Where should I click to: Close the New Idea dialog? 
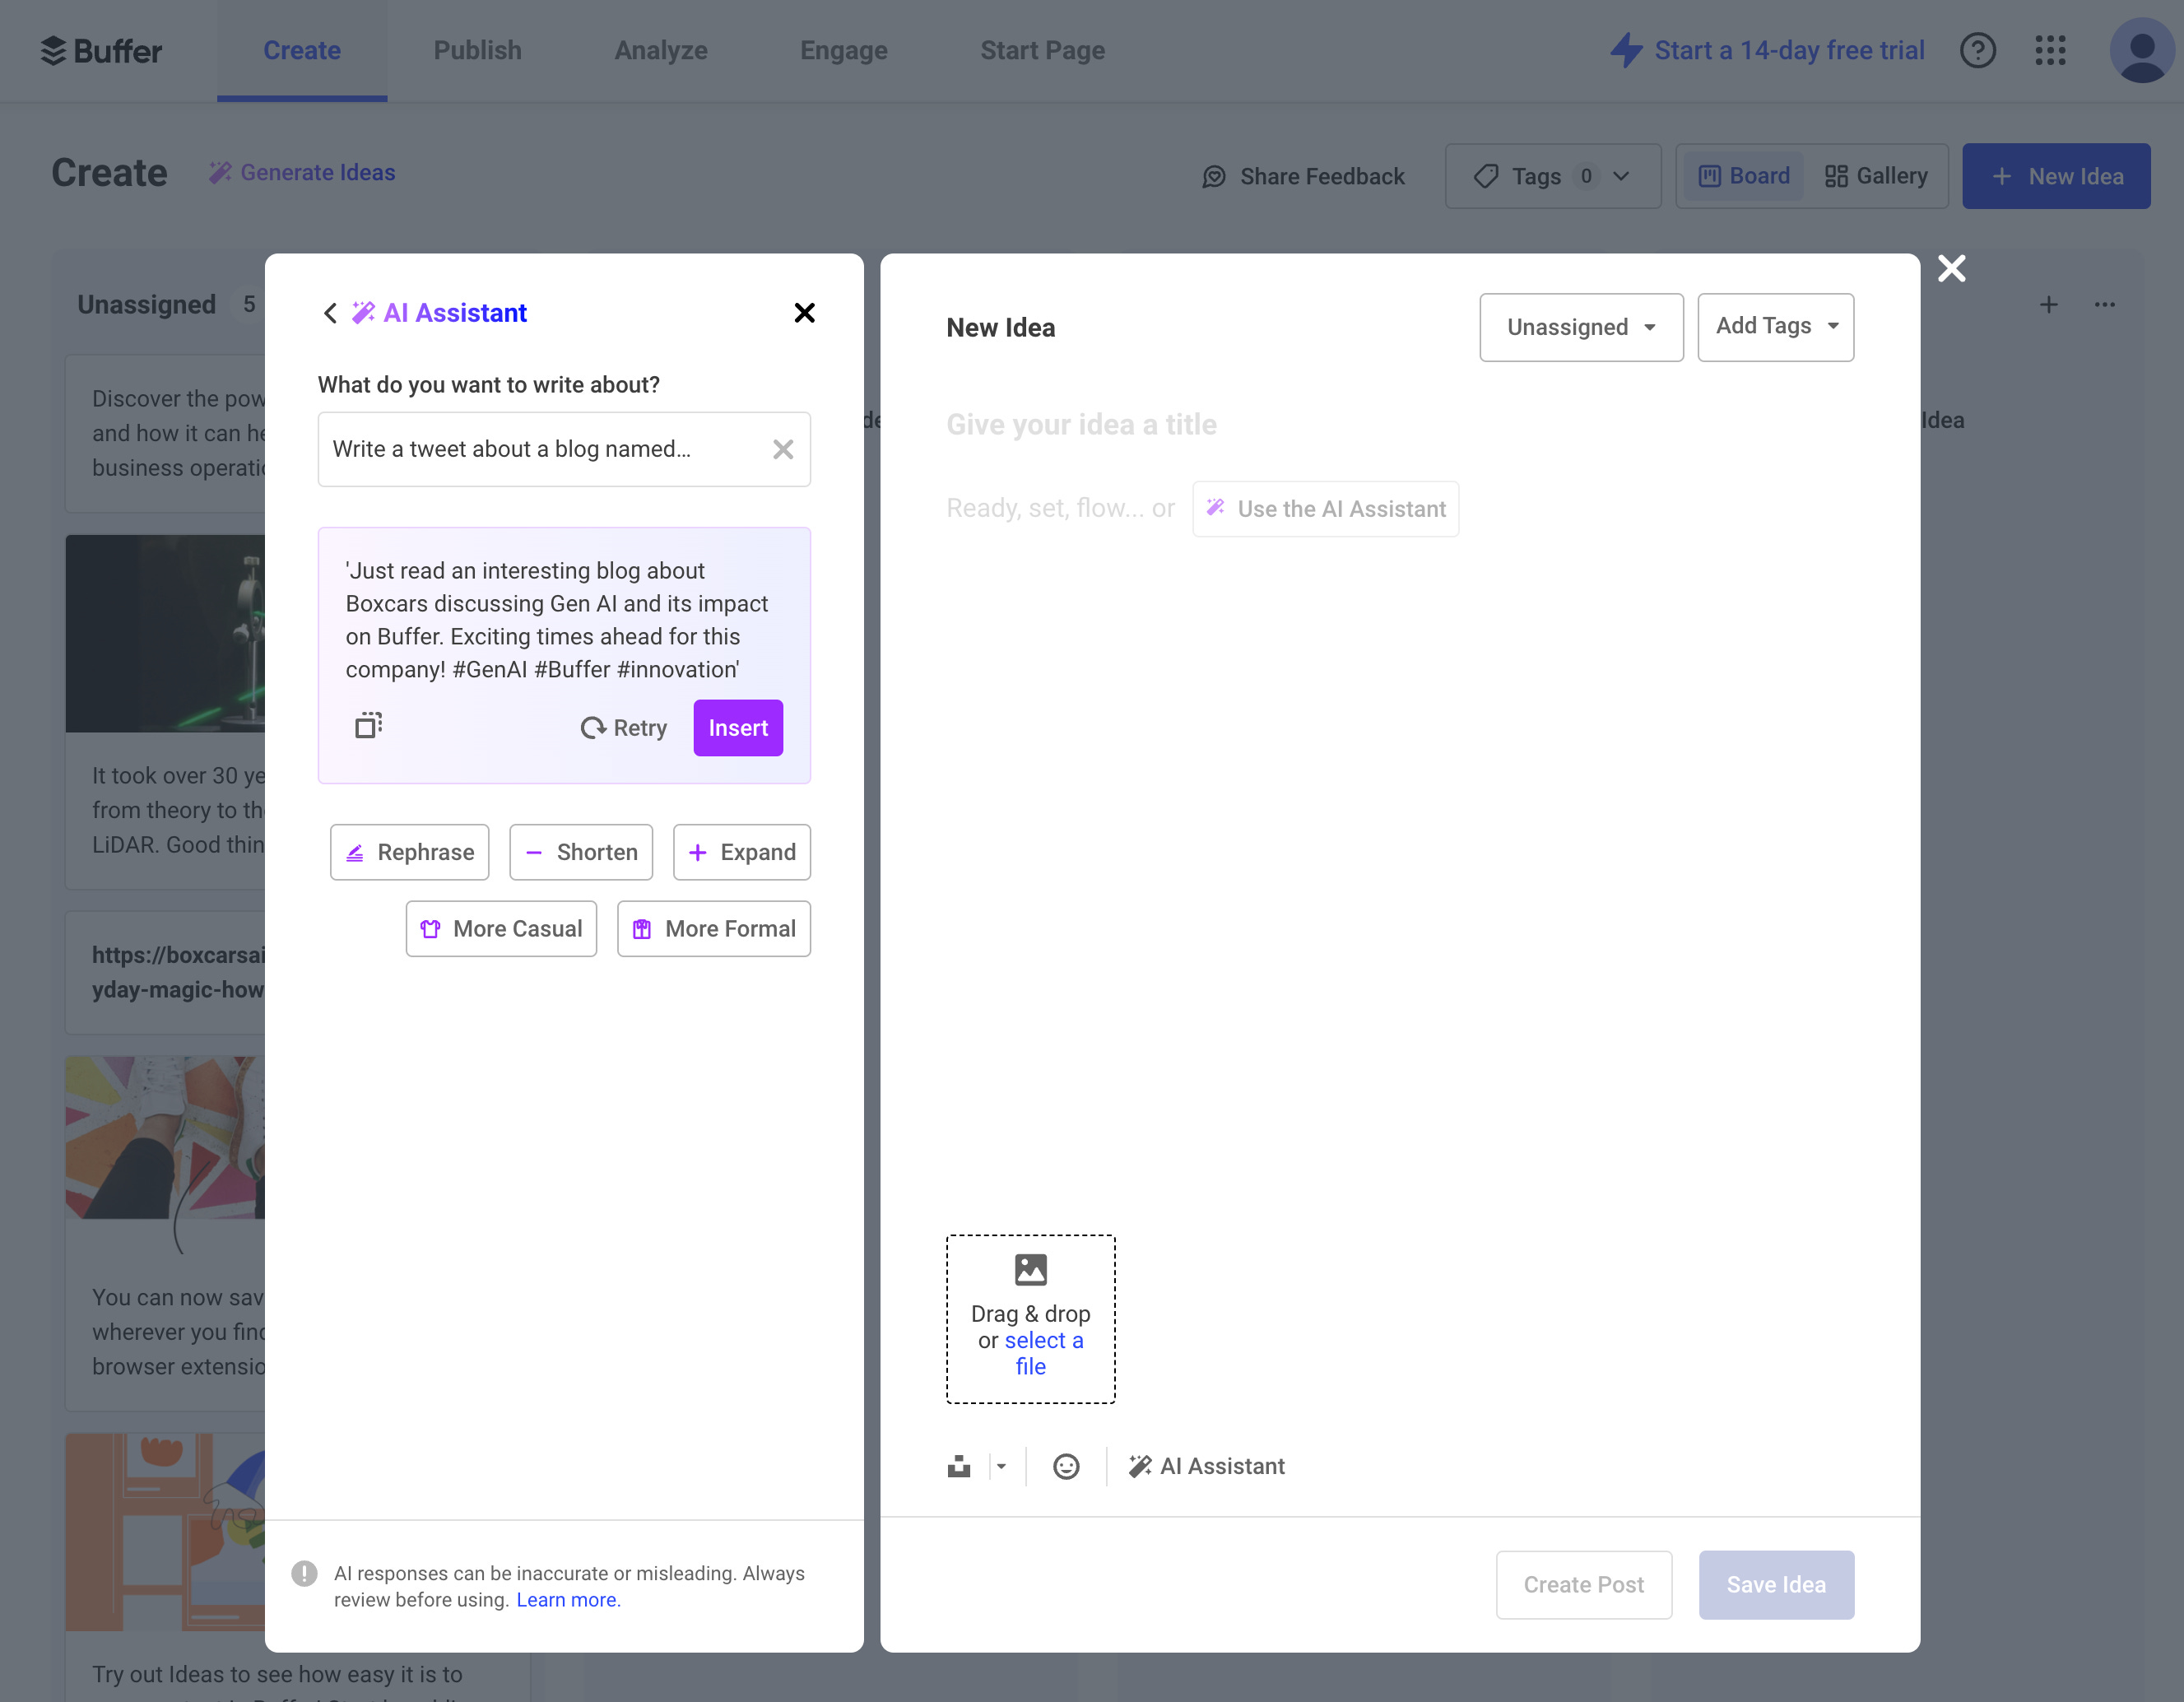(1951, 268)
